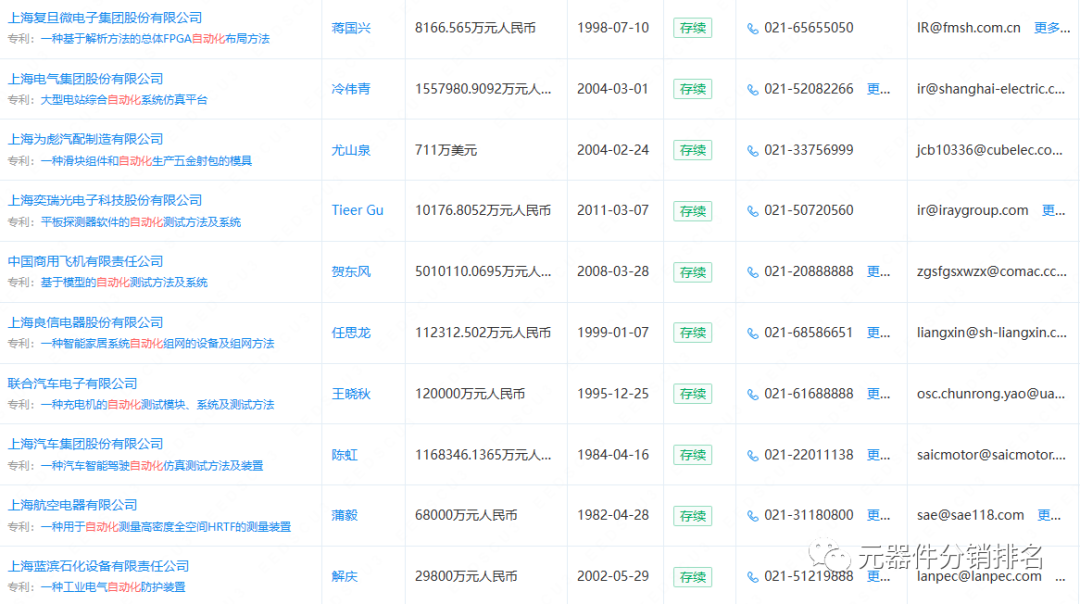The height and width of the screenshot is (604, 1080).
Task: Select founding date 2011-03-07
Action: [613, 210]
